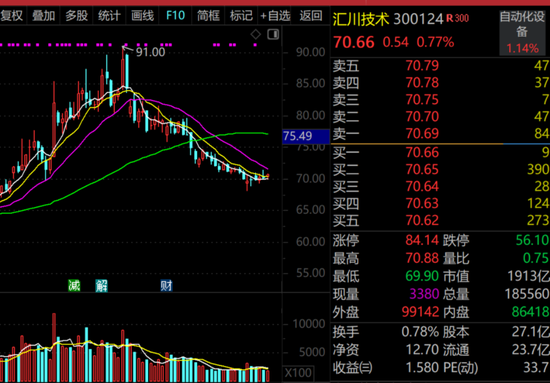Open the 标记 marker option
This screenshot has width=550, height=383.
241,16
